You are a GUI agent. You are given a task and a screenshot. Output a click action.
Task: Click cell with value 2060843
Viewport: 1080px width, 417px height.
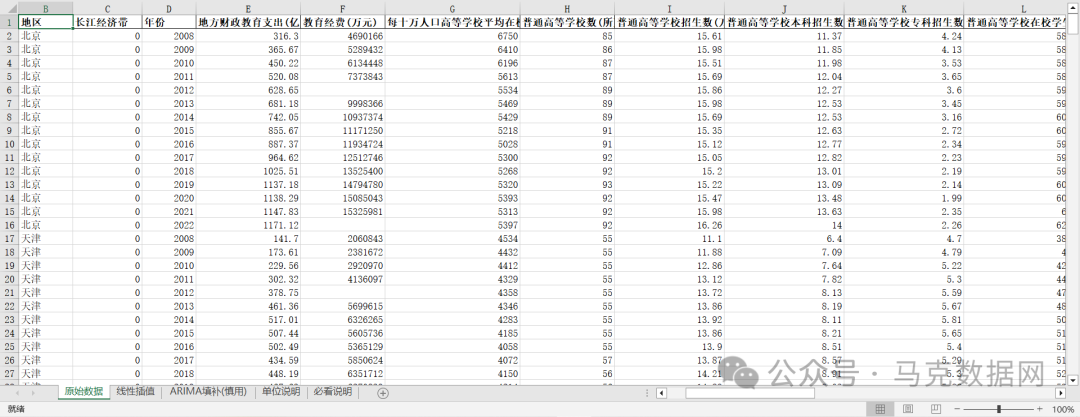[343, 238]
